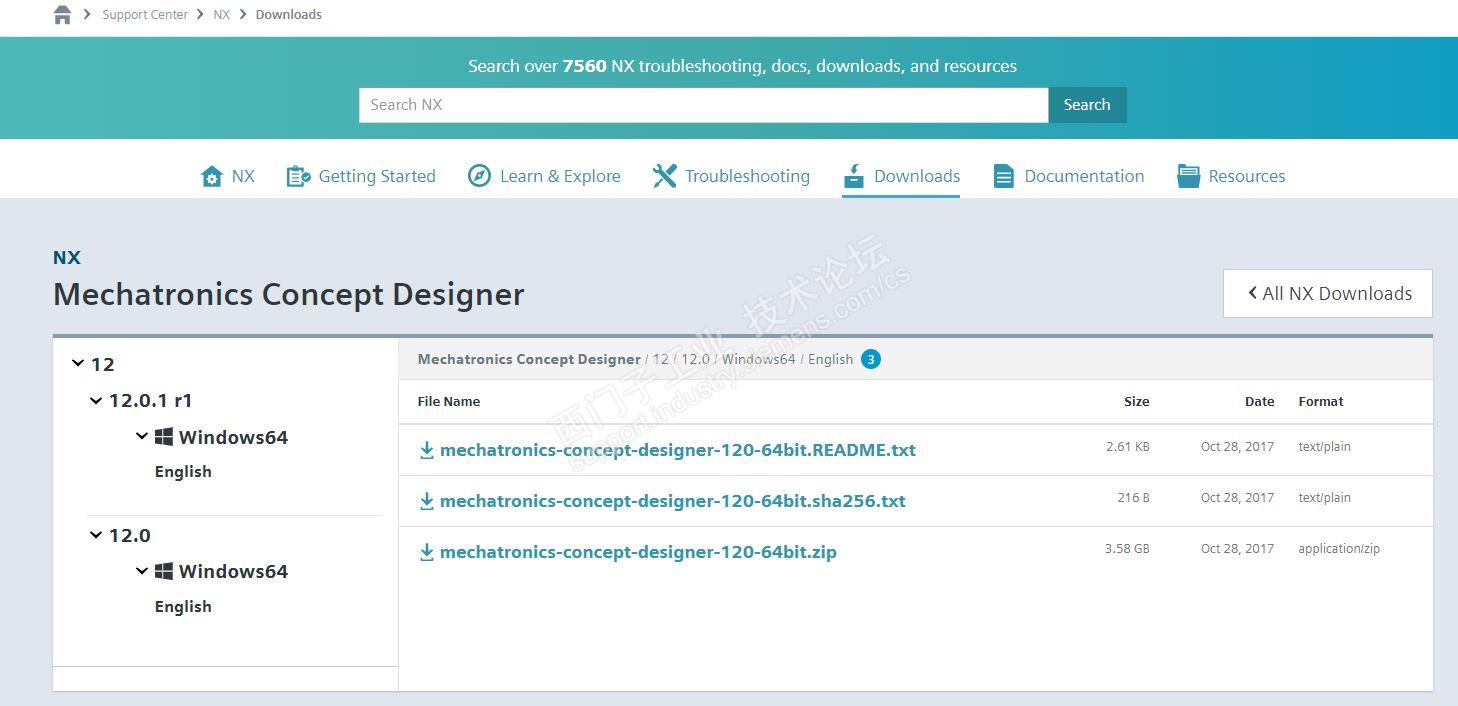Download mechatronics-concept-designer-120-64bit.README.txt
Screen dimensions: 1458x706
tap(678, 450)
